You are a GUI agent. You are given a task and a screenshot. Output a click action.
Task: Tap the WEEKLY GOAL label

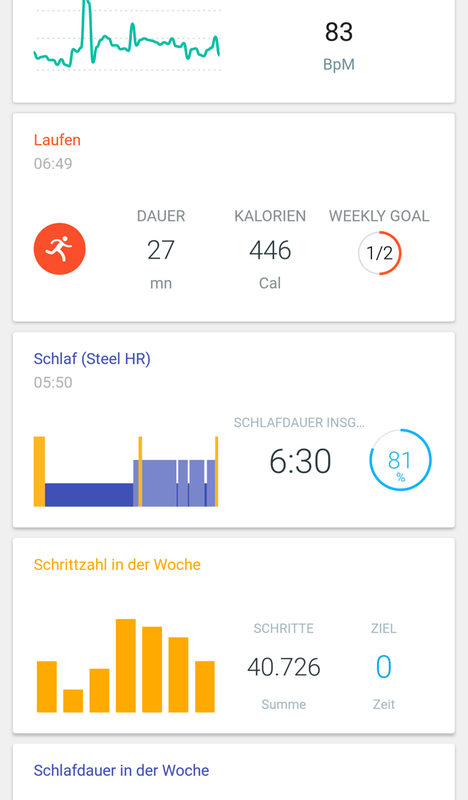click(x=379, y=216)
